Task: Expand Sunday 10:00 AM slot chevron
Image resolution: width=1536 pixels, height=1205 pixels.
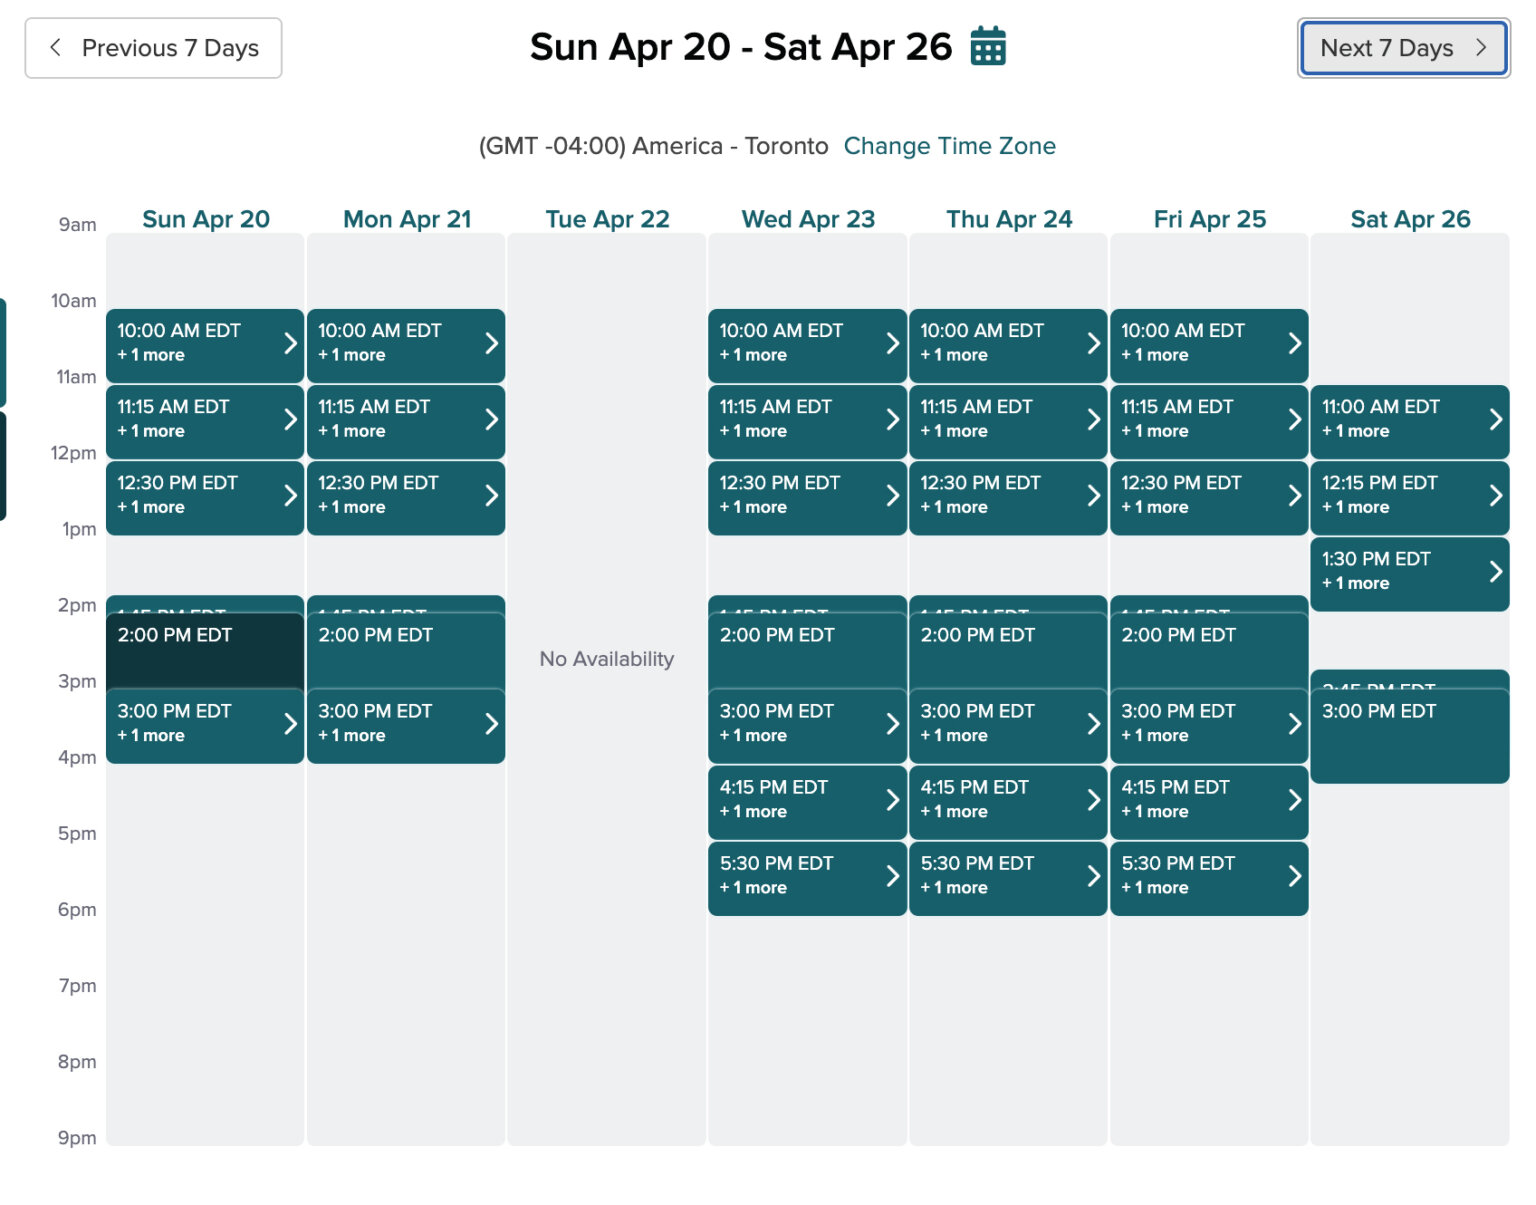Action: [290, 343]
